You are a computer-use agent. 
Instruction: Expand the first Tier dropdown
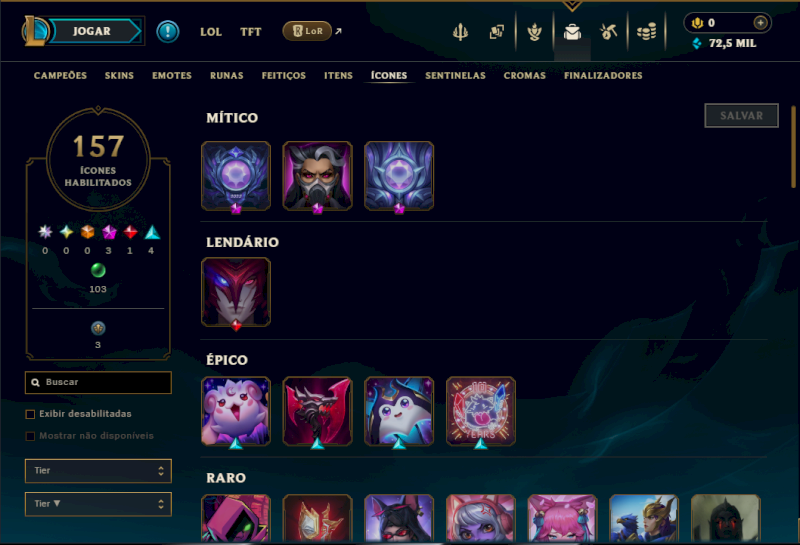(98, 470)
